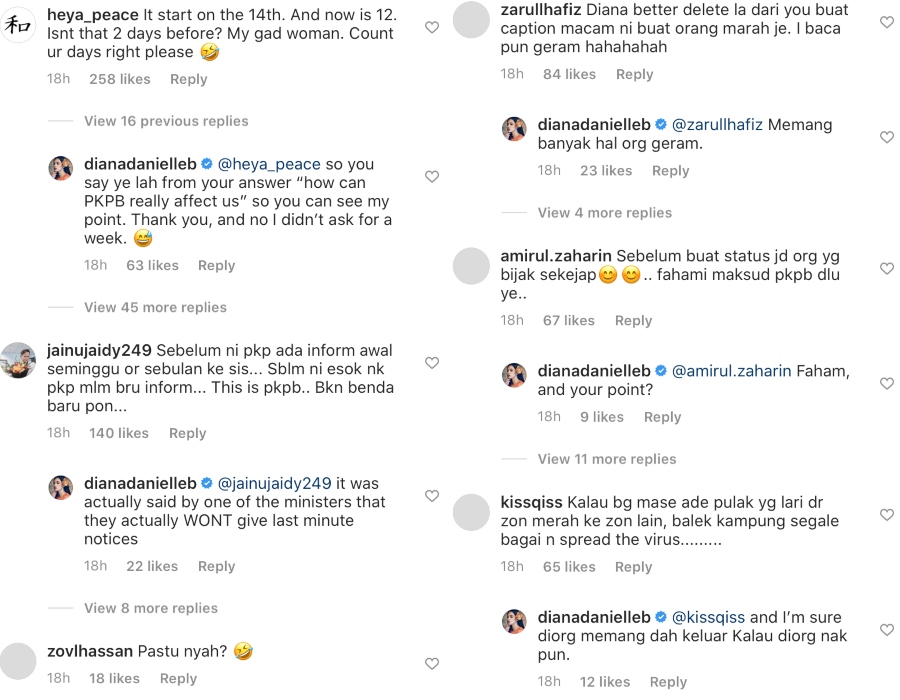Viewport: 900px width, 700px height.
Task: Reply to heya_peace's comment
Action: click(189, 79)
